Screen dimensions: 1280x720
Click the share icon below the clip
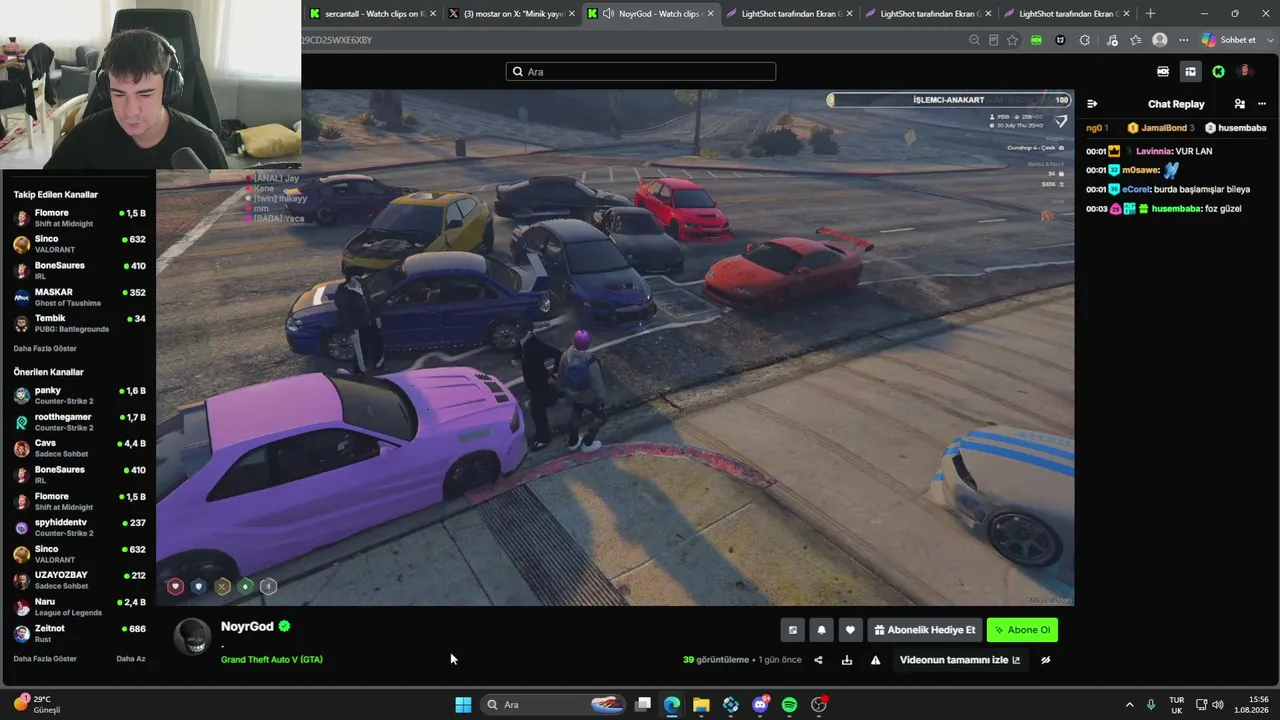pyautogui.click(x=818, y=660)
